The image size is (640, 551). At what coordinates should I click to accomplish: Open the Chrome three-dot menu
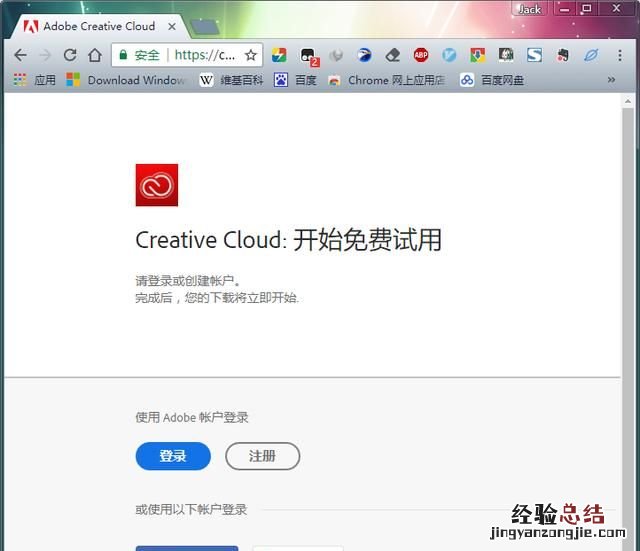point(620,55)
